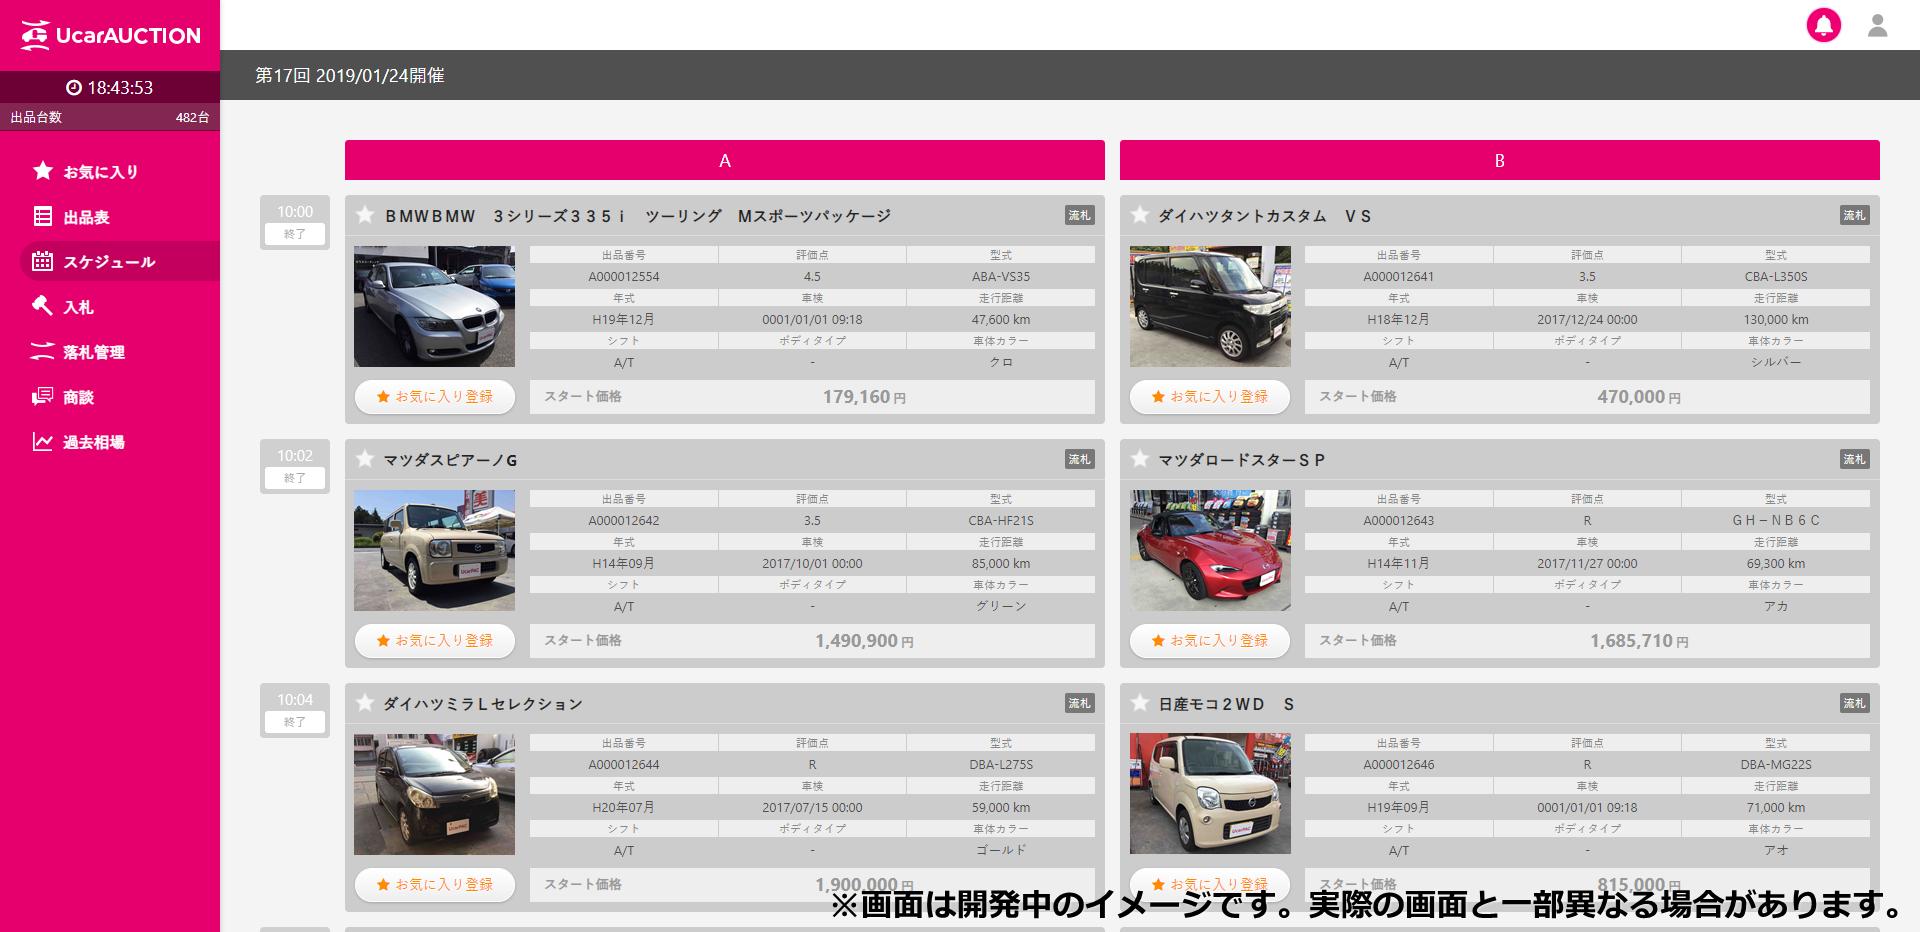Click お気に入り登録 button for BMW 3シリーズ
The image size is (1920, 932).
click(x=435, y=397)
